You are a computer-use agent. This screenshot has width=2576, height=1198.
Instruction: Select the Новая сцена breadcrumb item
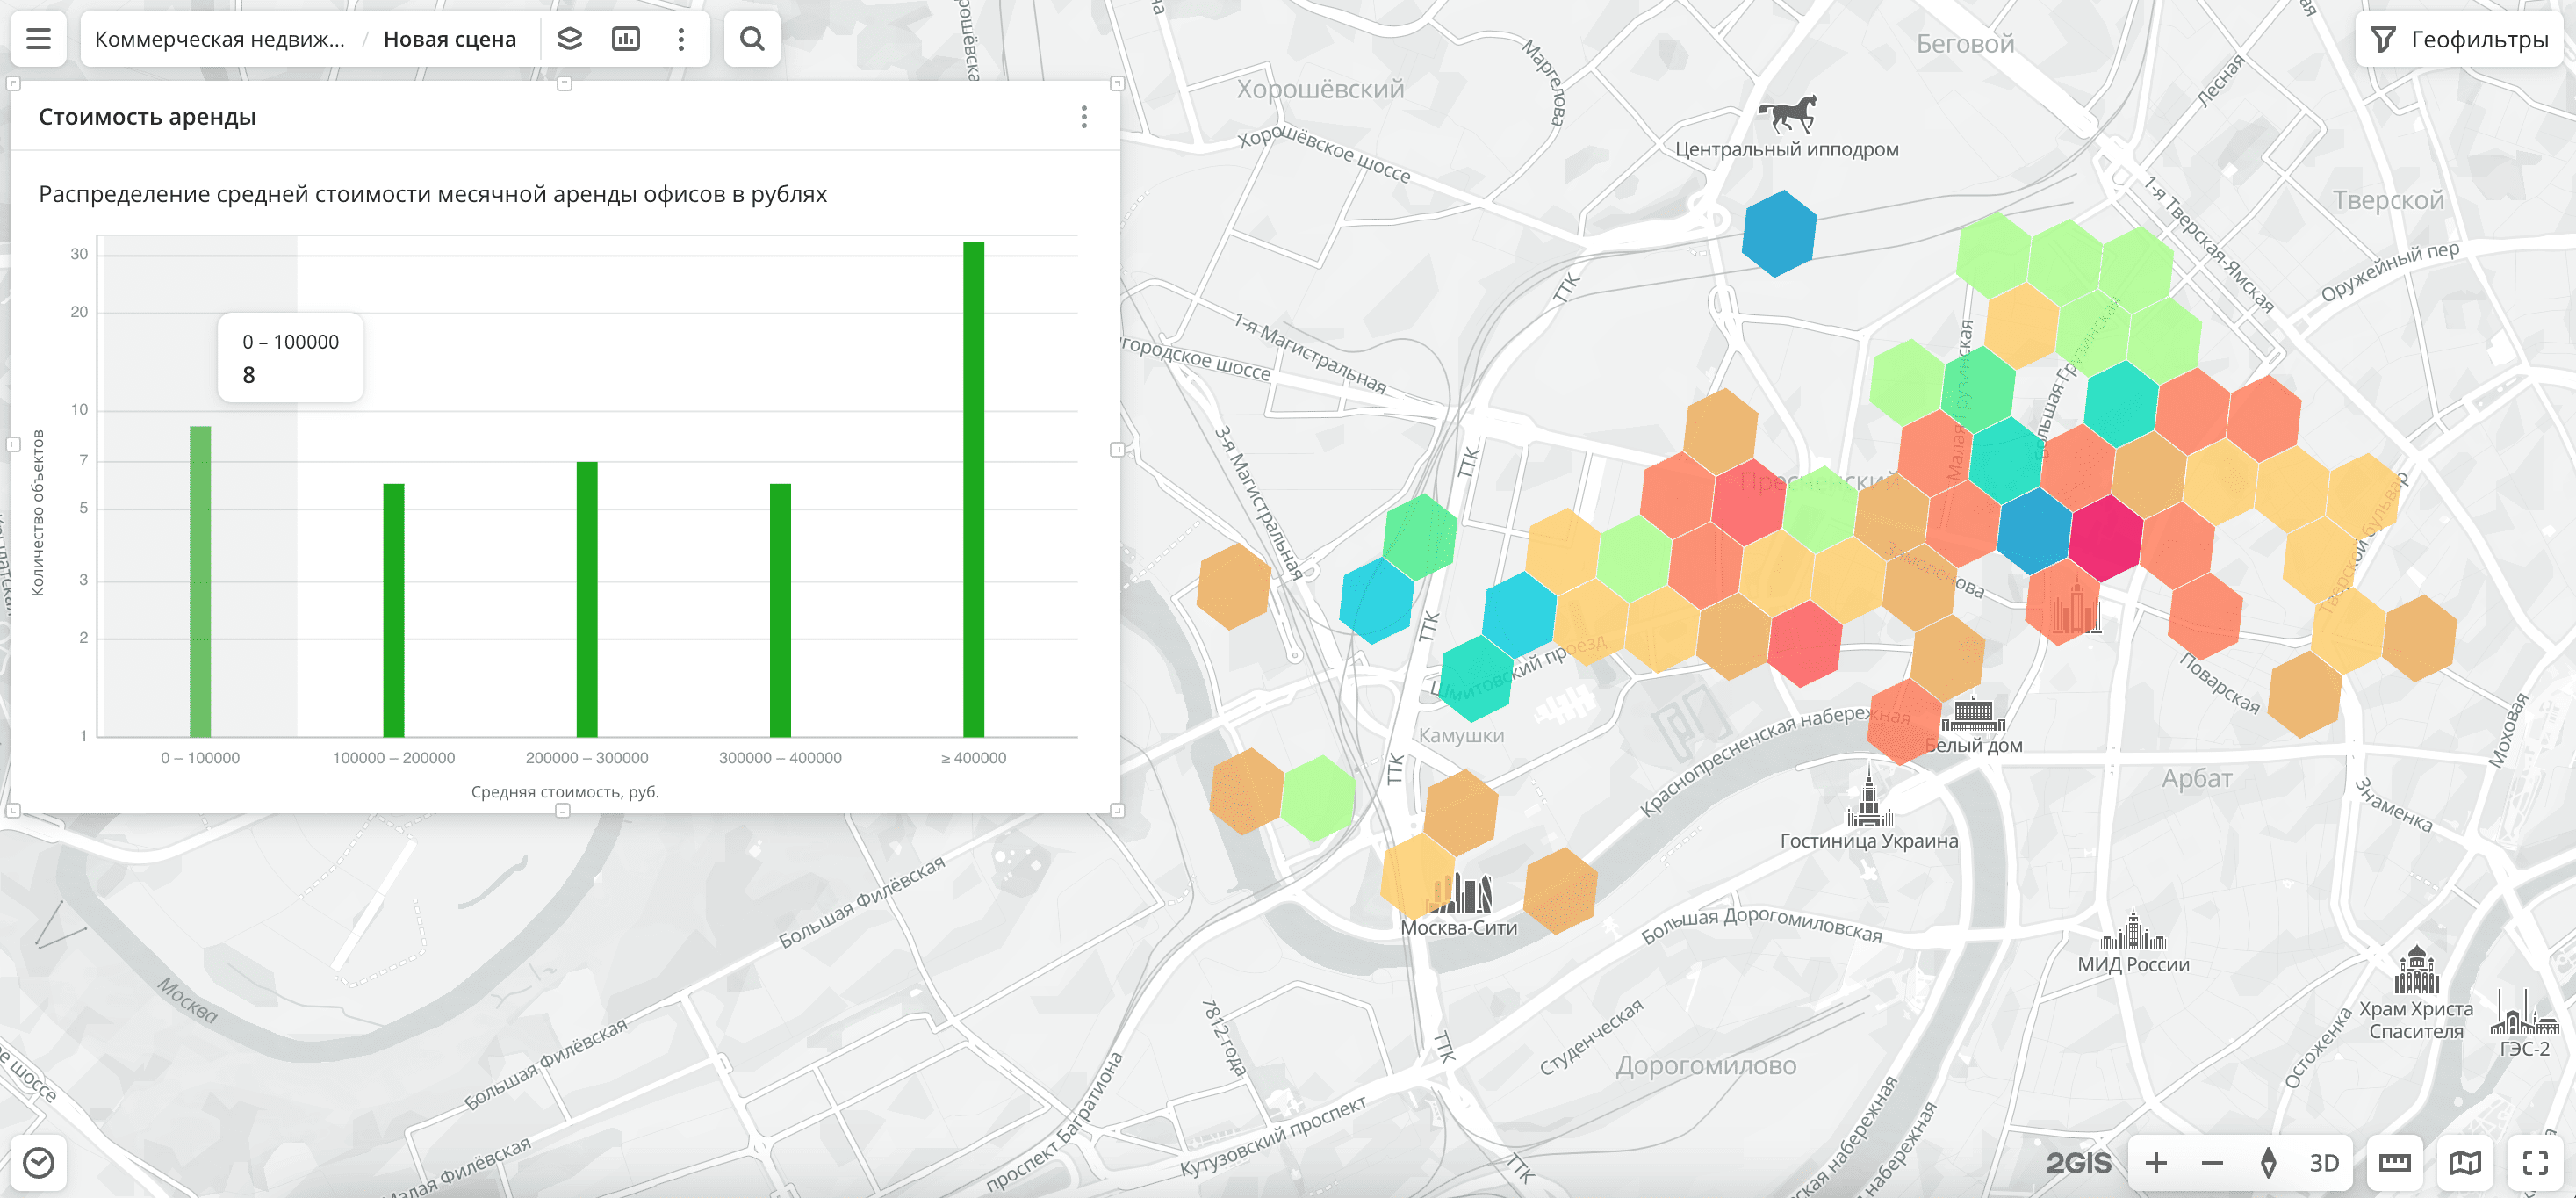(450, 39)
